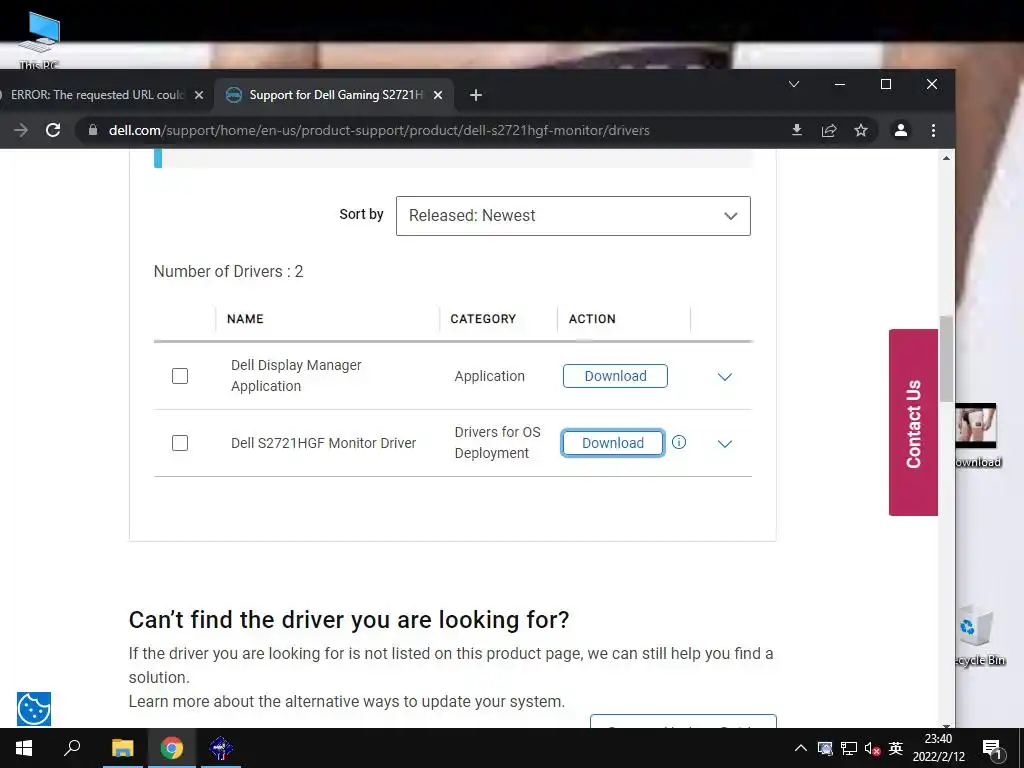Check Dell Display Manager Application checkbox
The width and height of the screenshot is (1024, 768).
(180, 376)
